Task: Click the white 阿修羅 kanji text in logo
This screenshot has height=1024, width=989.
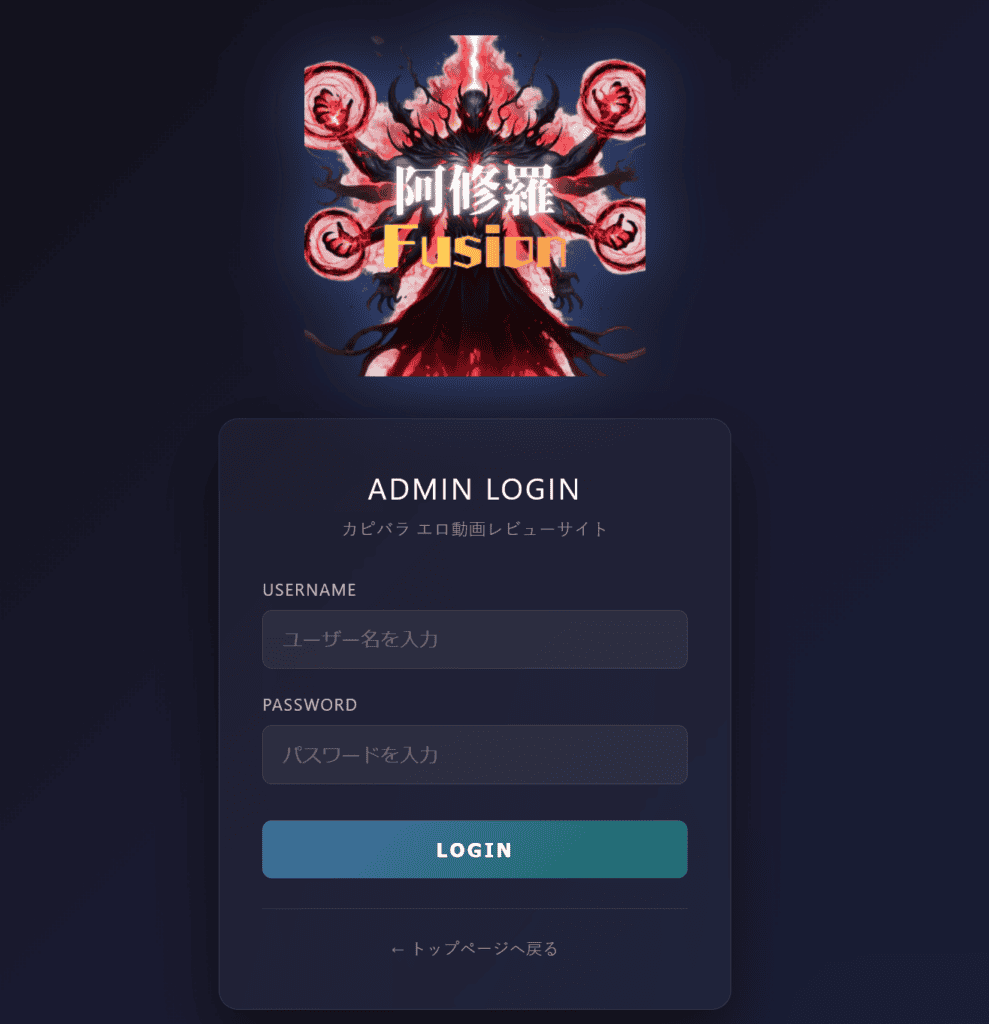Action: [475, 190]
